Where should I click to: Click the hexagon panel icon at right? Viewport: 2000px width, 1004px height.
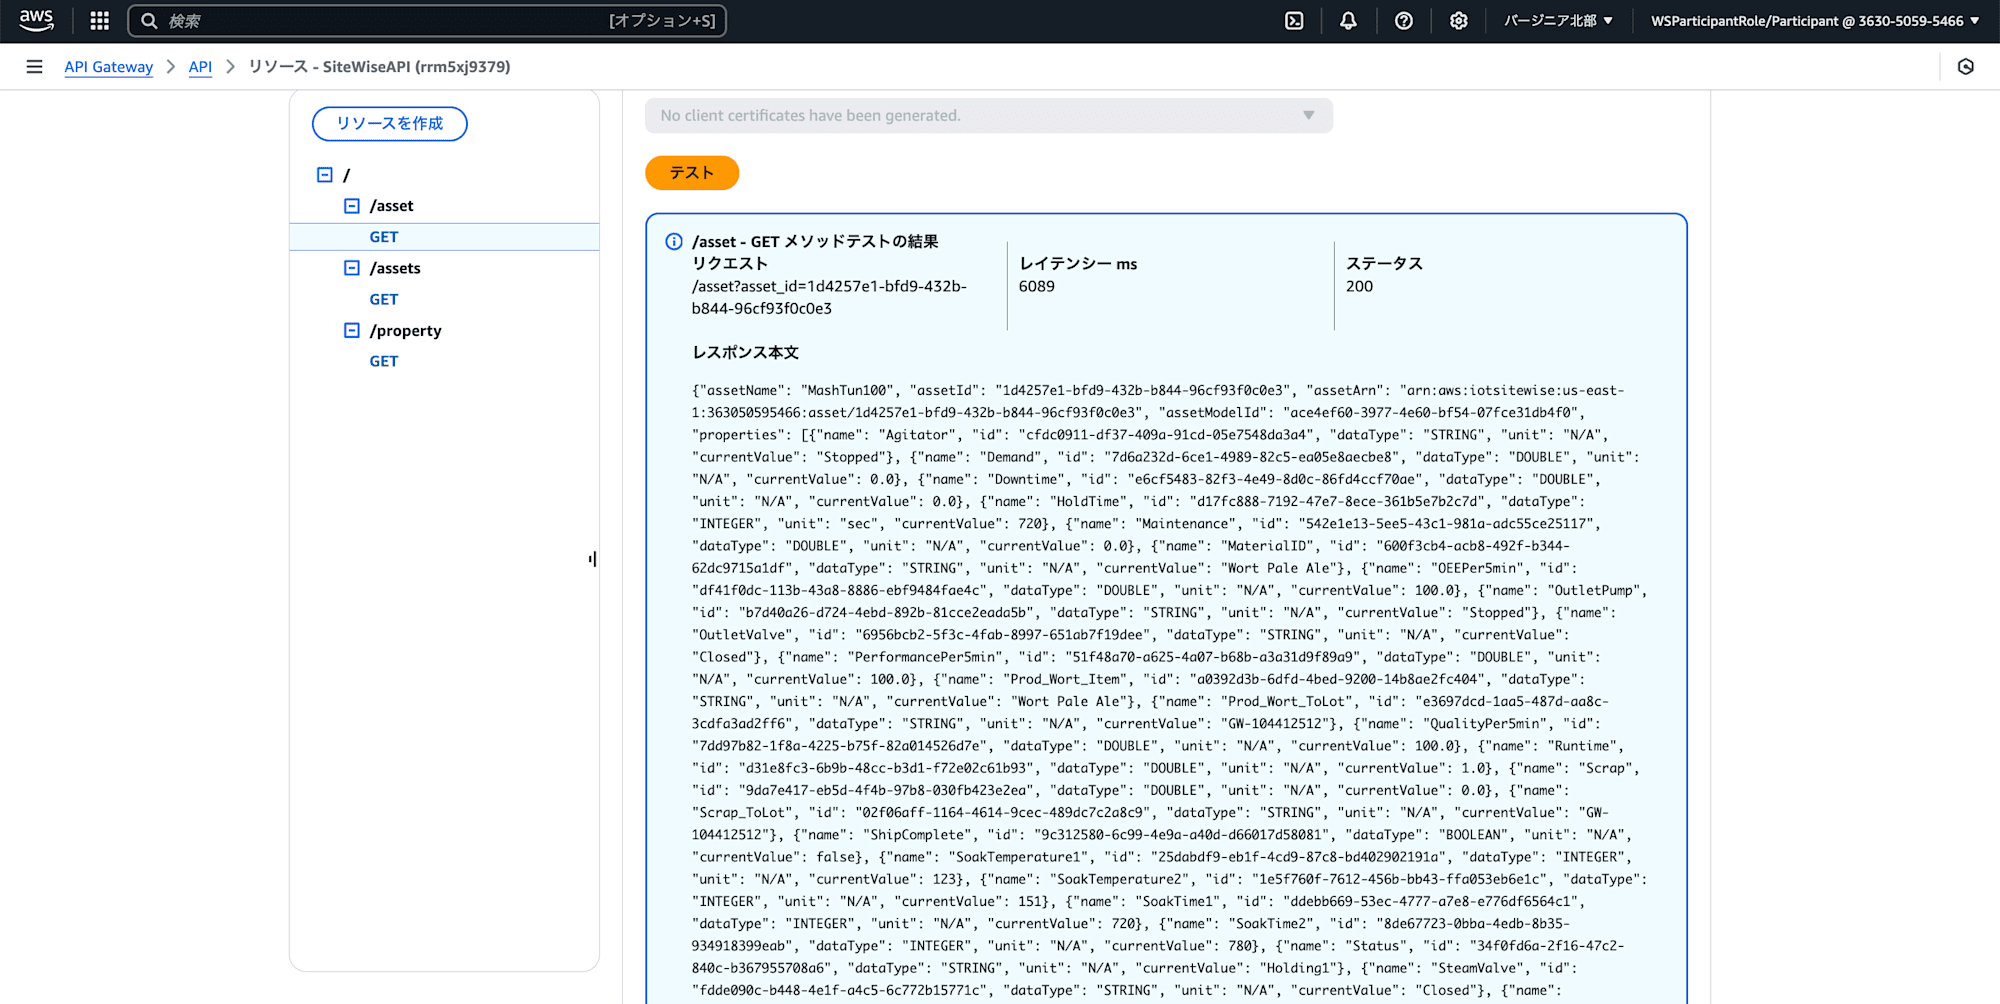click(1966, 67)
